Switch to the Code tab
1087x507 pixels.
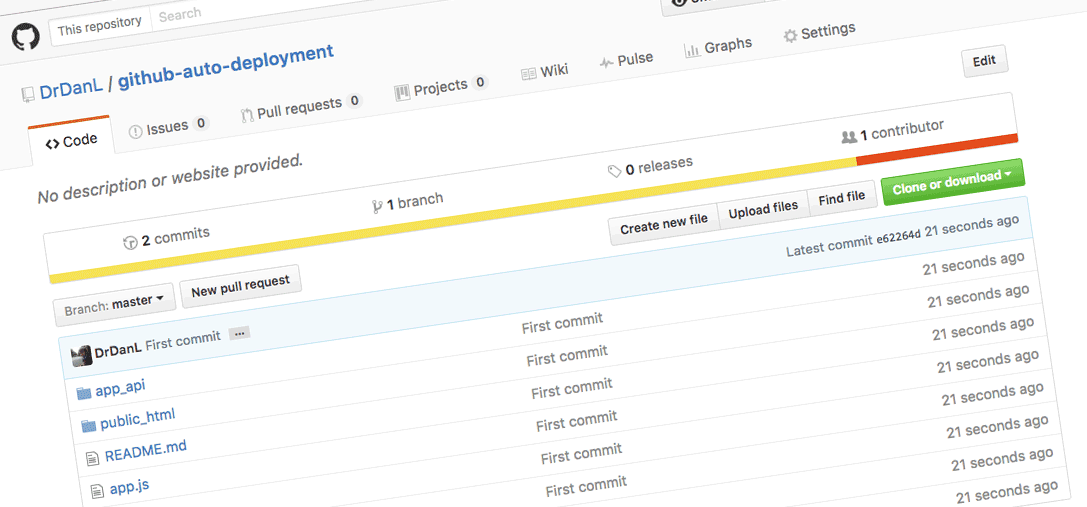pos(71,141)
